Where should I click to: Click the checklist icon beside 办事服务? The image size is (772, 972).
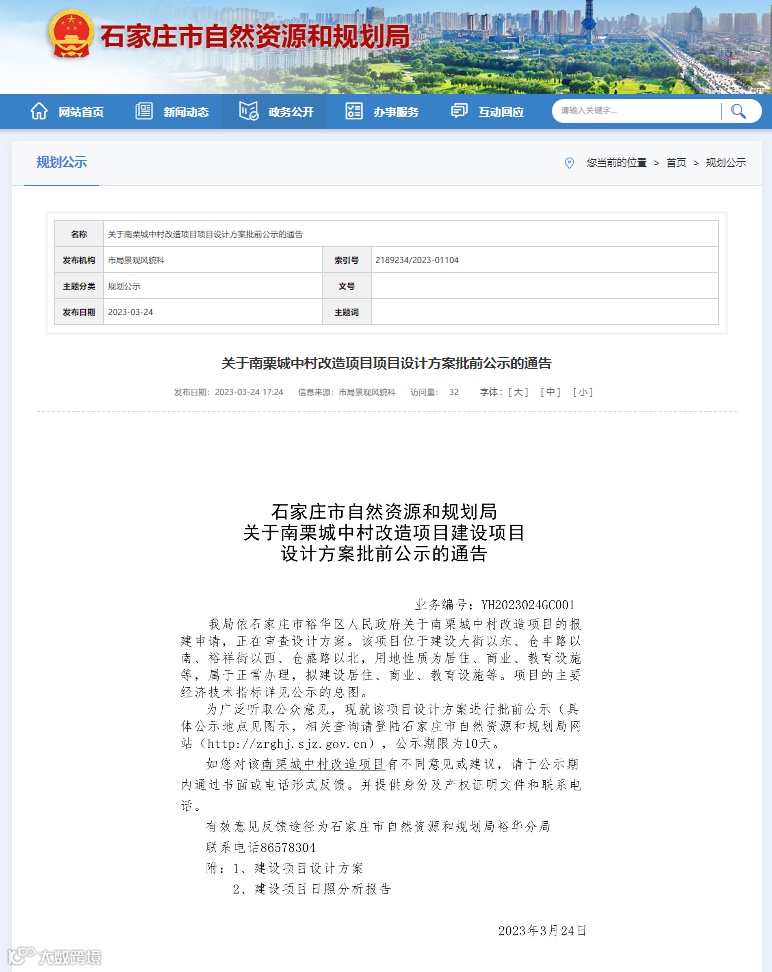[x=353, y=111]
